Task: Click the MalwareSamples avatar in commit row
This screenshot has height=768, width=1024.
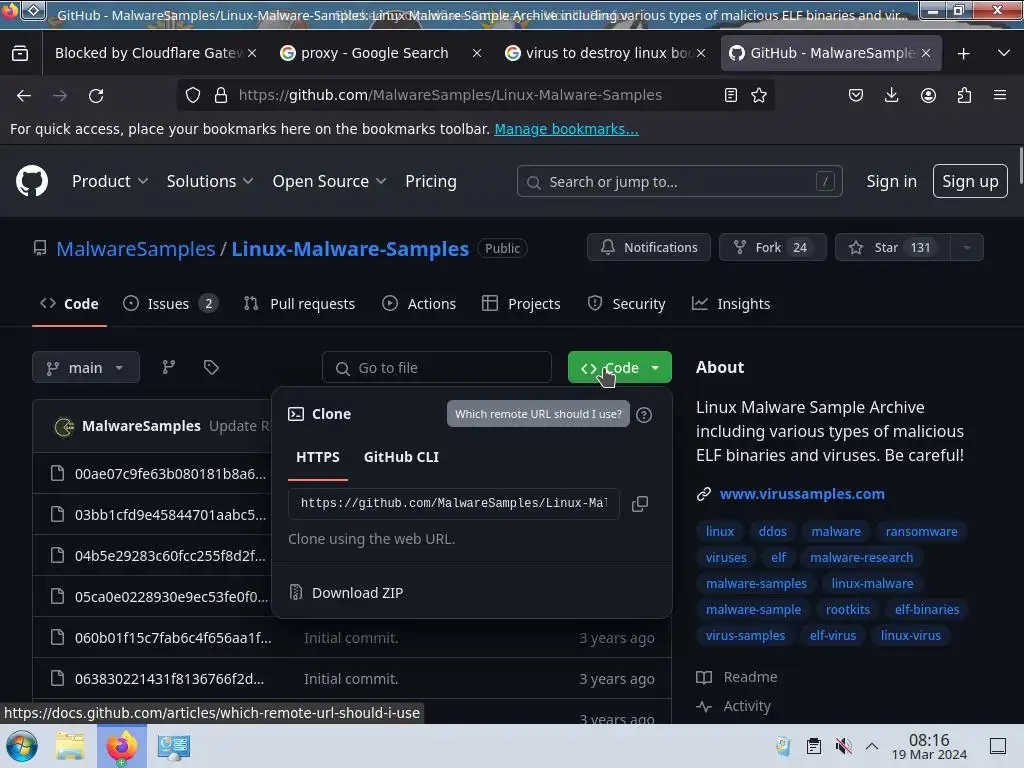Action: (x=64, y=426)
